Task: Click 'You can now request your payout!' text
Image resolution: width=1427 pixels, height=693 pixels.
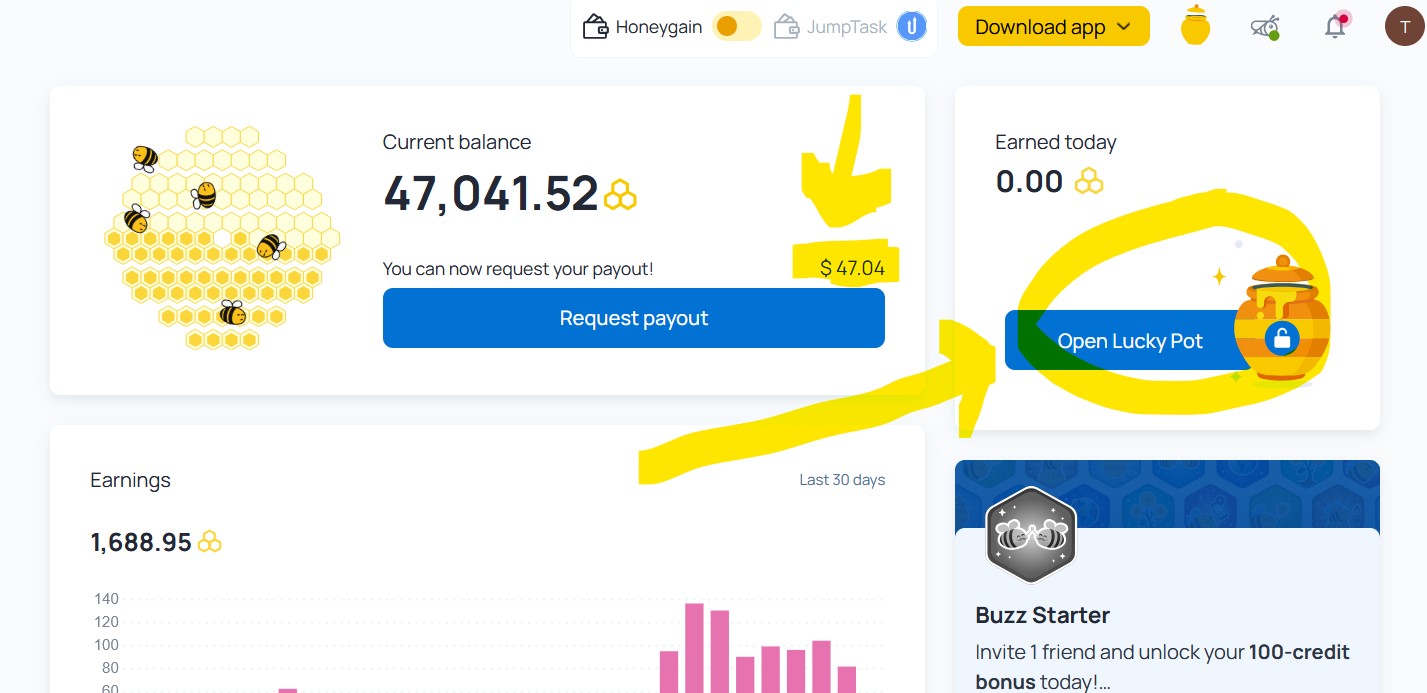Action: tap(518, 269)
